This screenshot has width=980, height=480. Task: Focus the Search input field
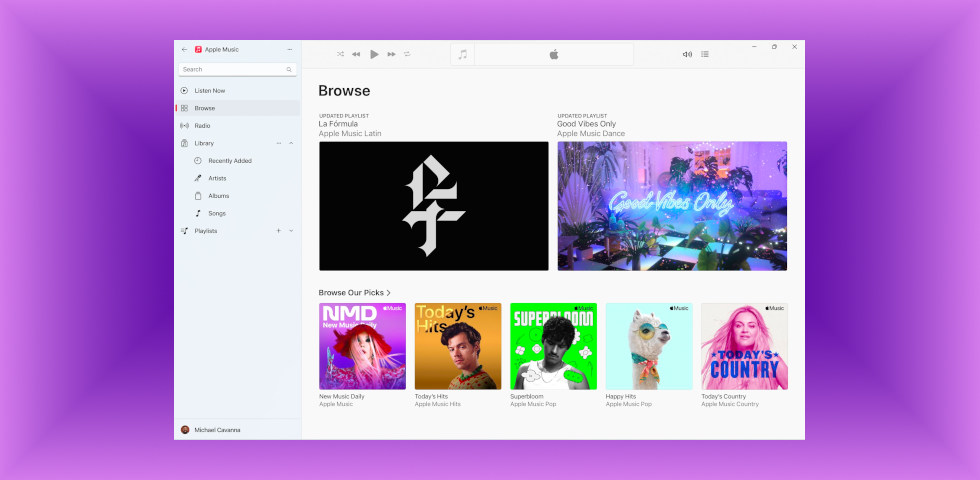[238, 69]
